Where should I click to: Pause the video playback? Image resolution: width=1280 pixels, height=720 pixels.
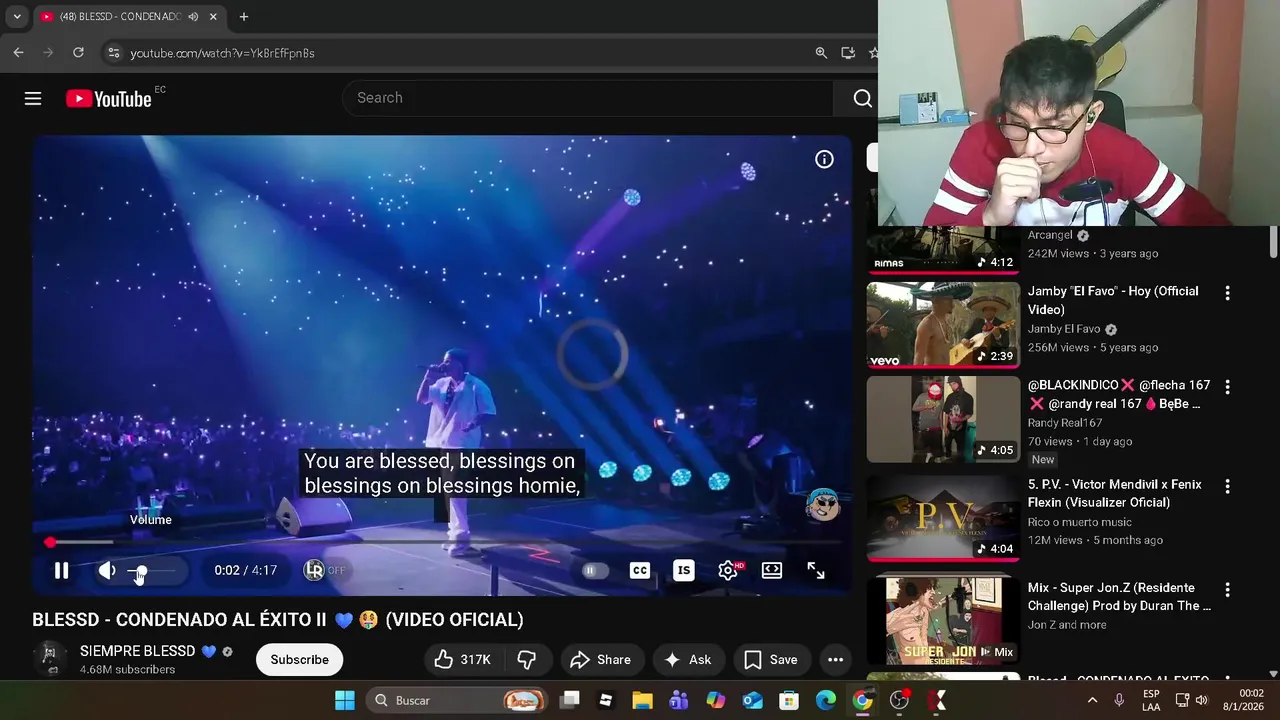pos(61,570)
